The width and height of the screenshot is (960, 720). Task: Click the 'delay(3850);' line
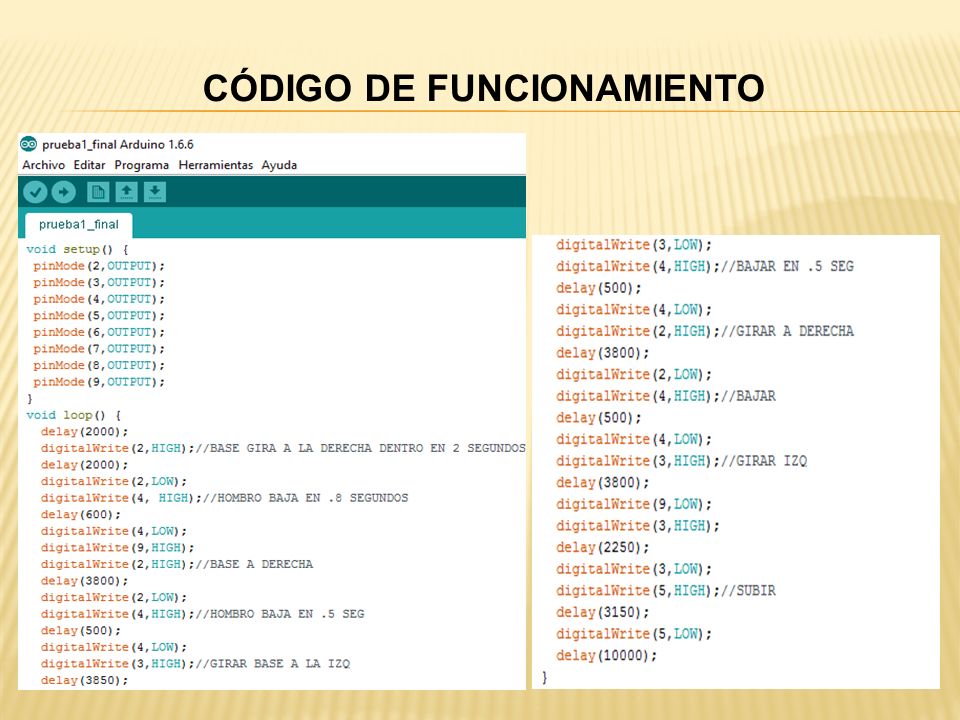click(x=84, y=680)
